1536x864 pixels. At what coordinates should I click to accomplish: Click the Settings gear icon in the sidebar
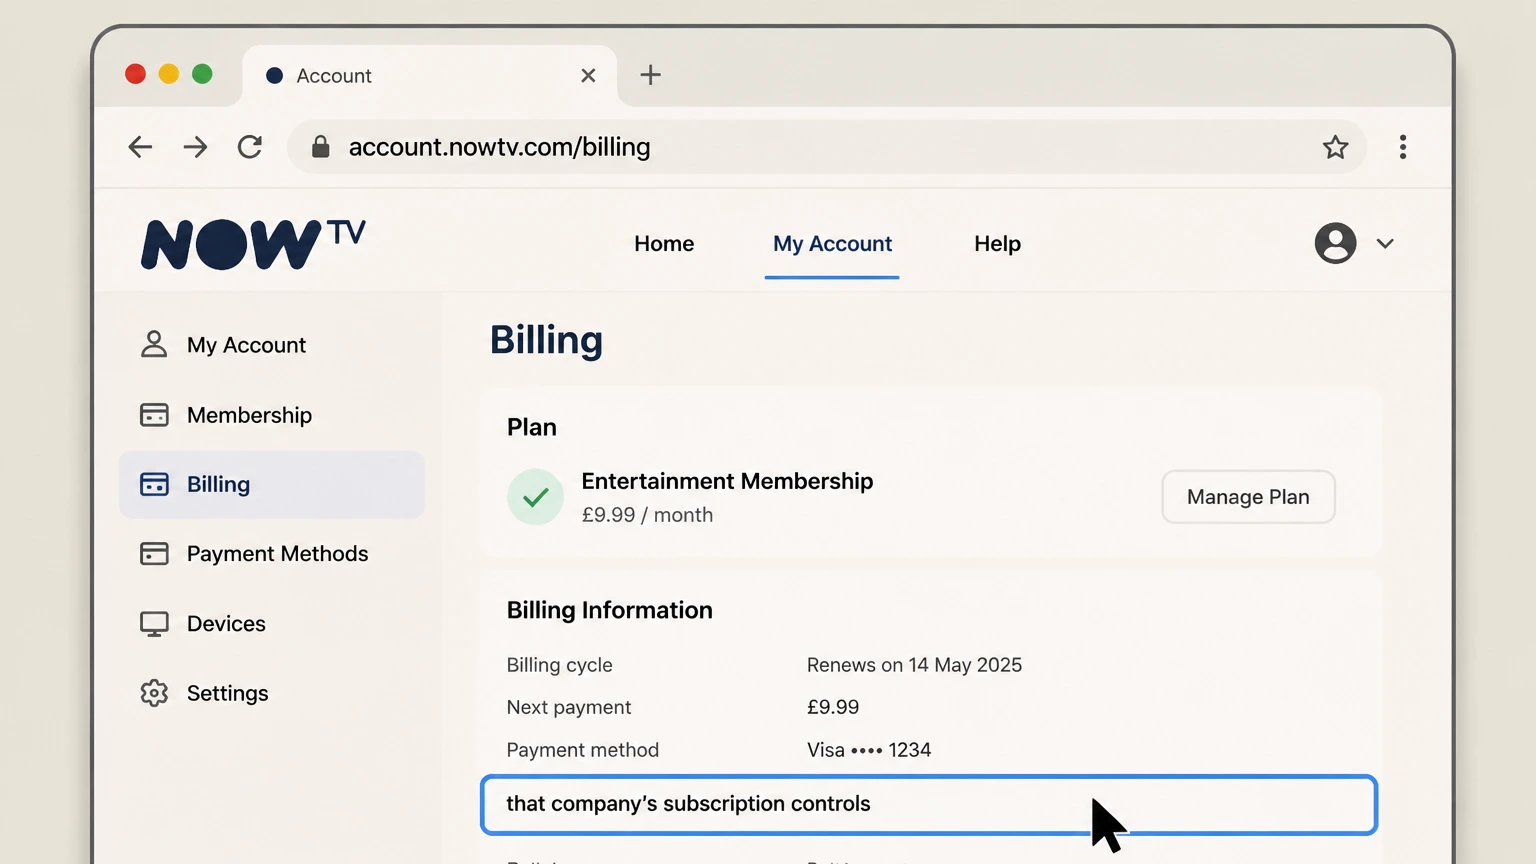click(x=154, y=693)
